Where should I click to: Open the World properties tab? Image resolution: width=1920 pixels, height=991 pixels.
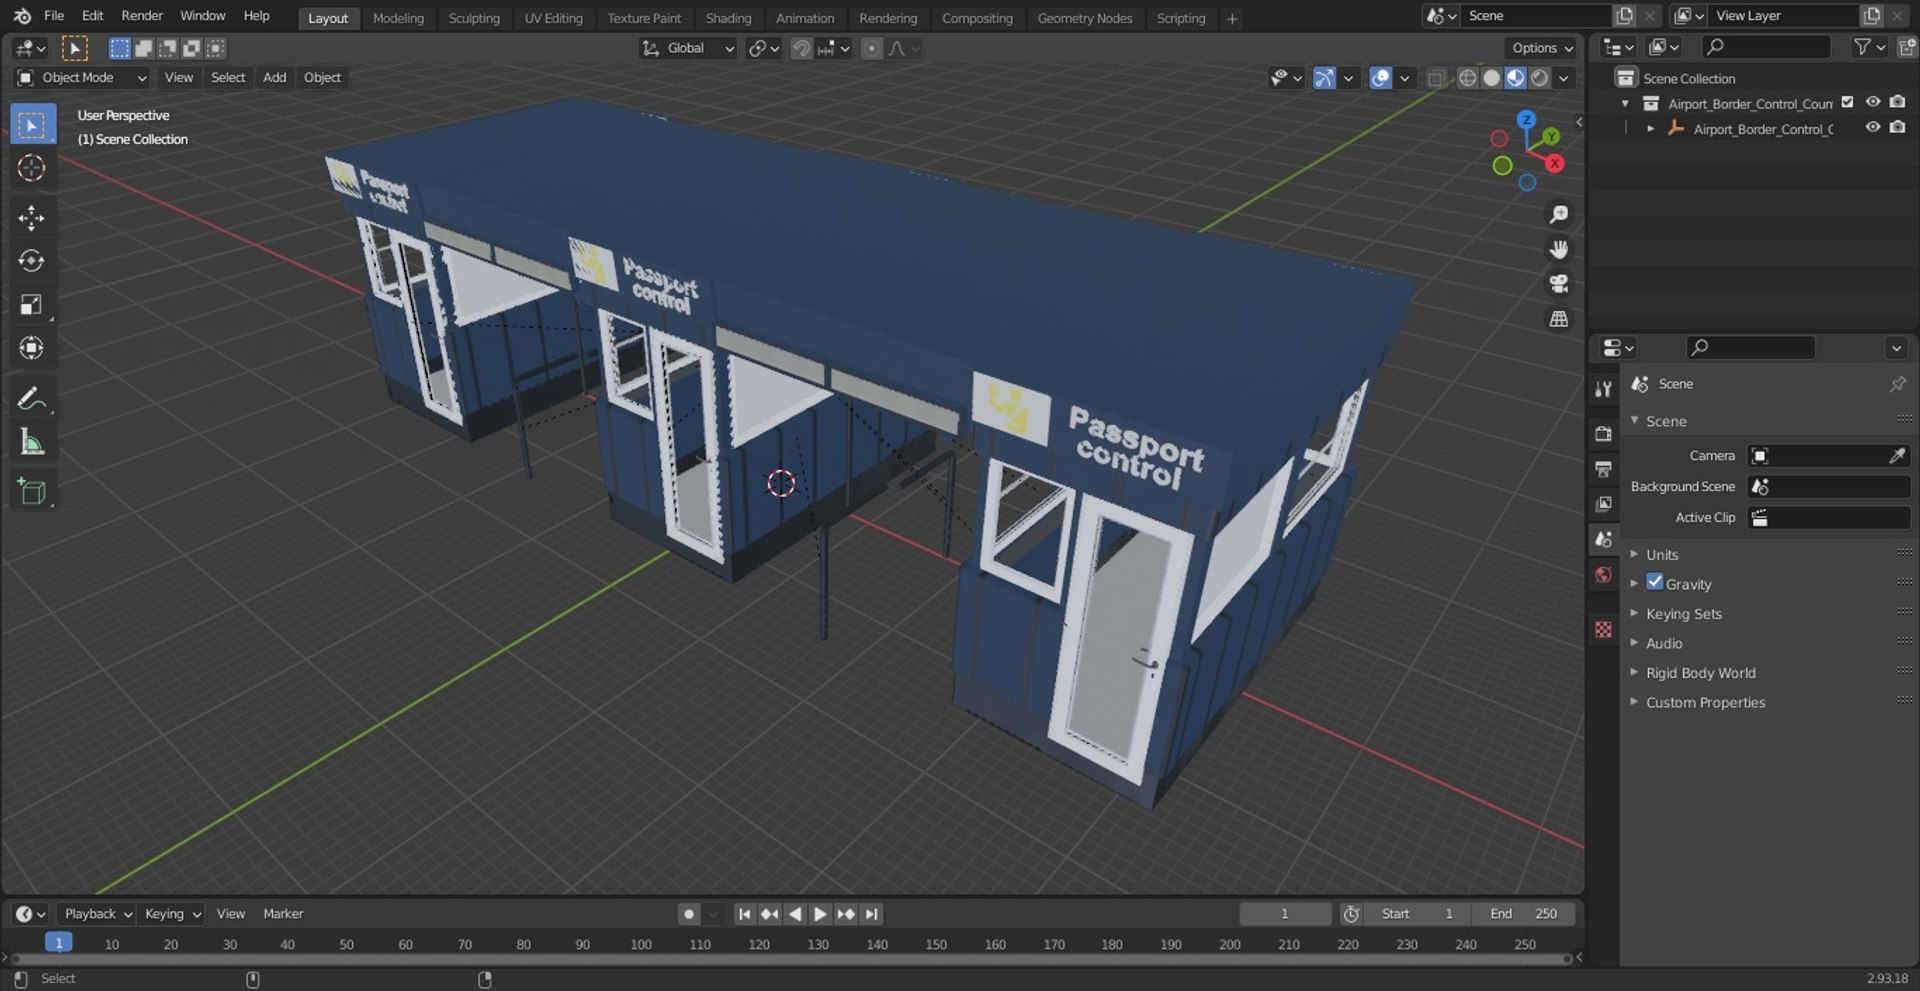point(1604,574)
